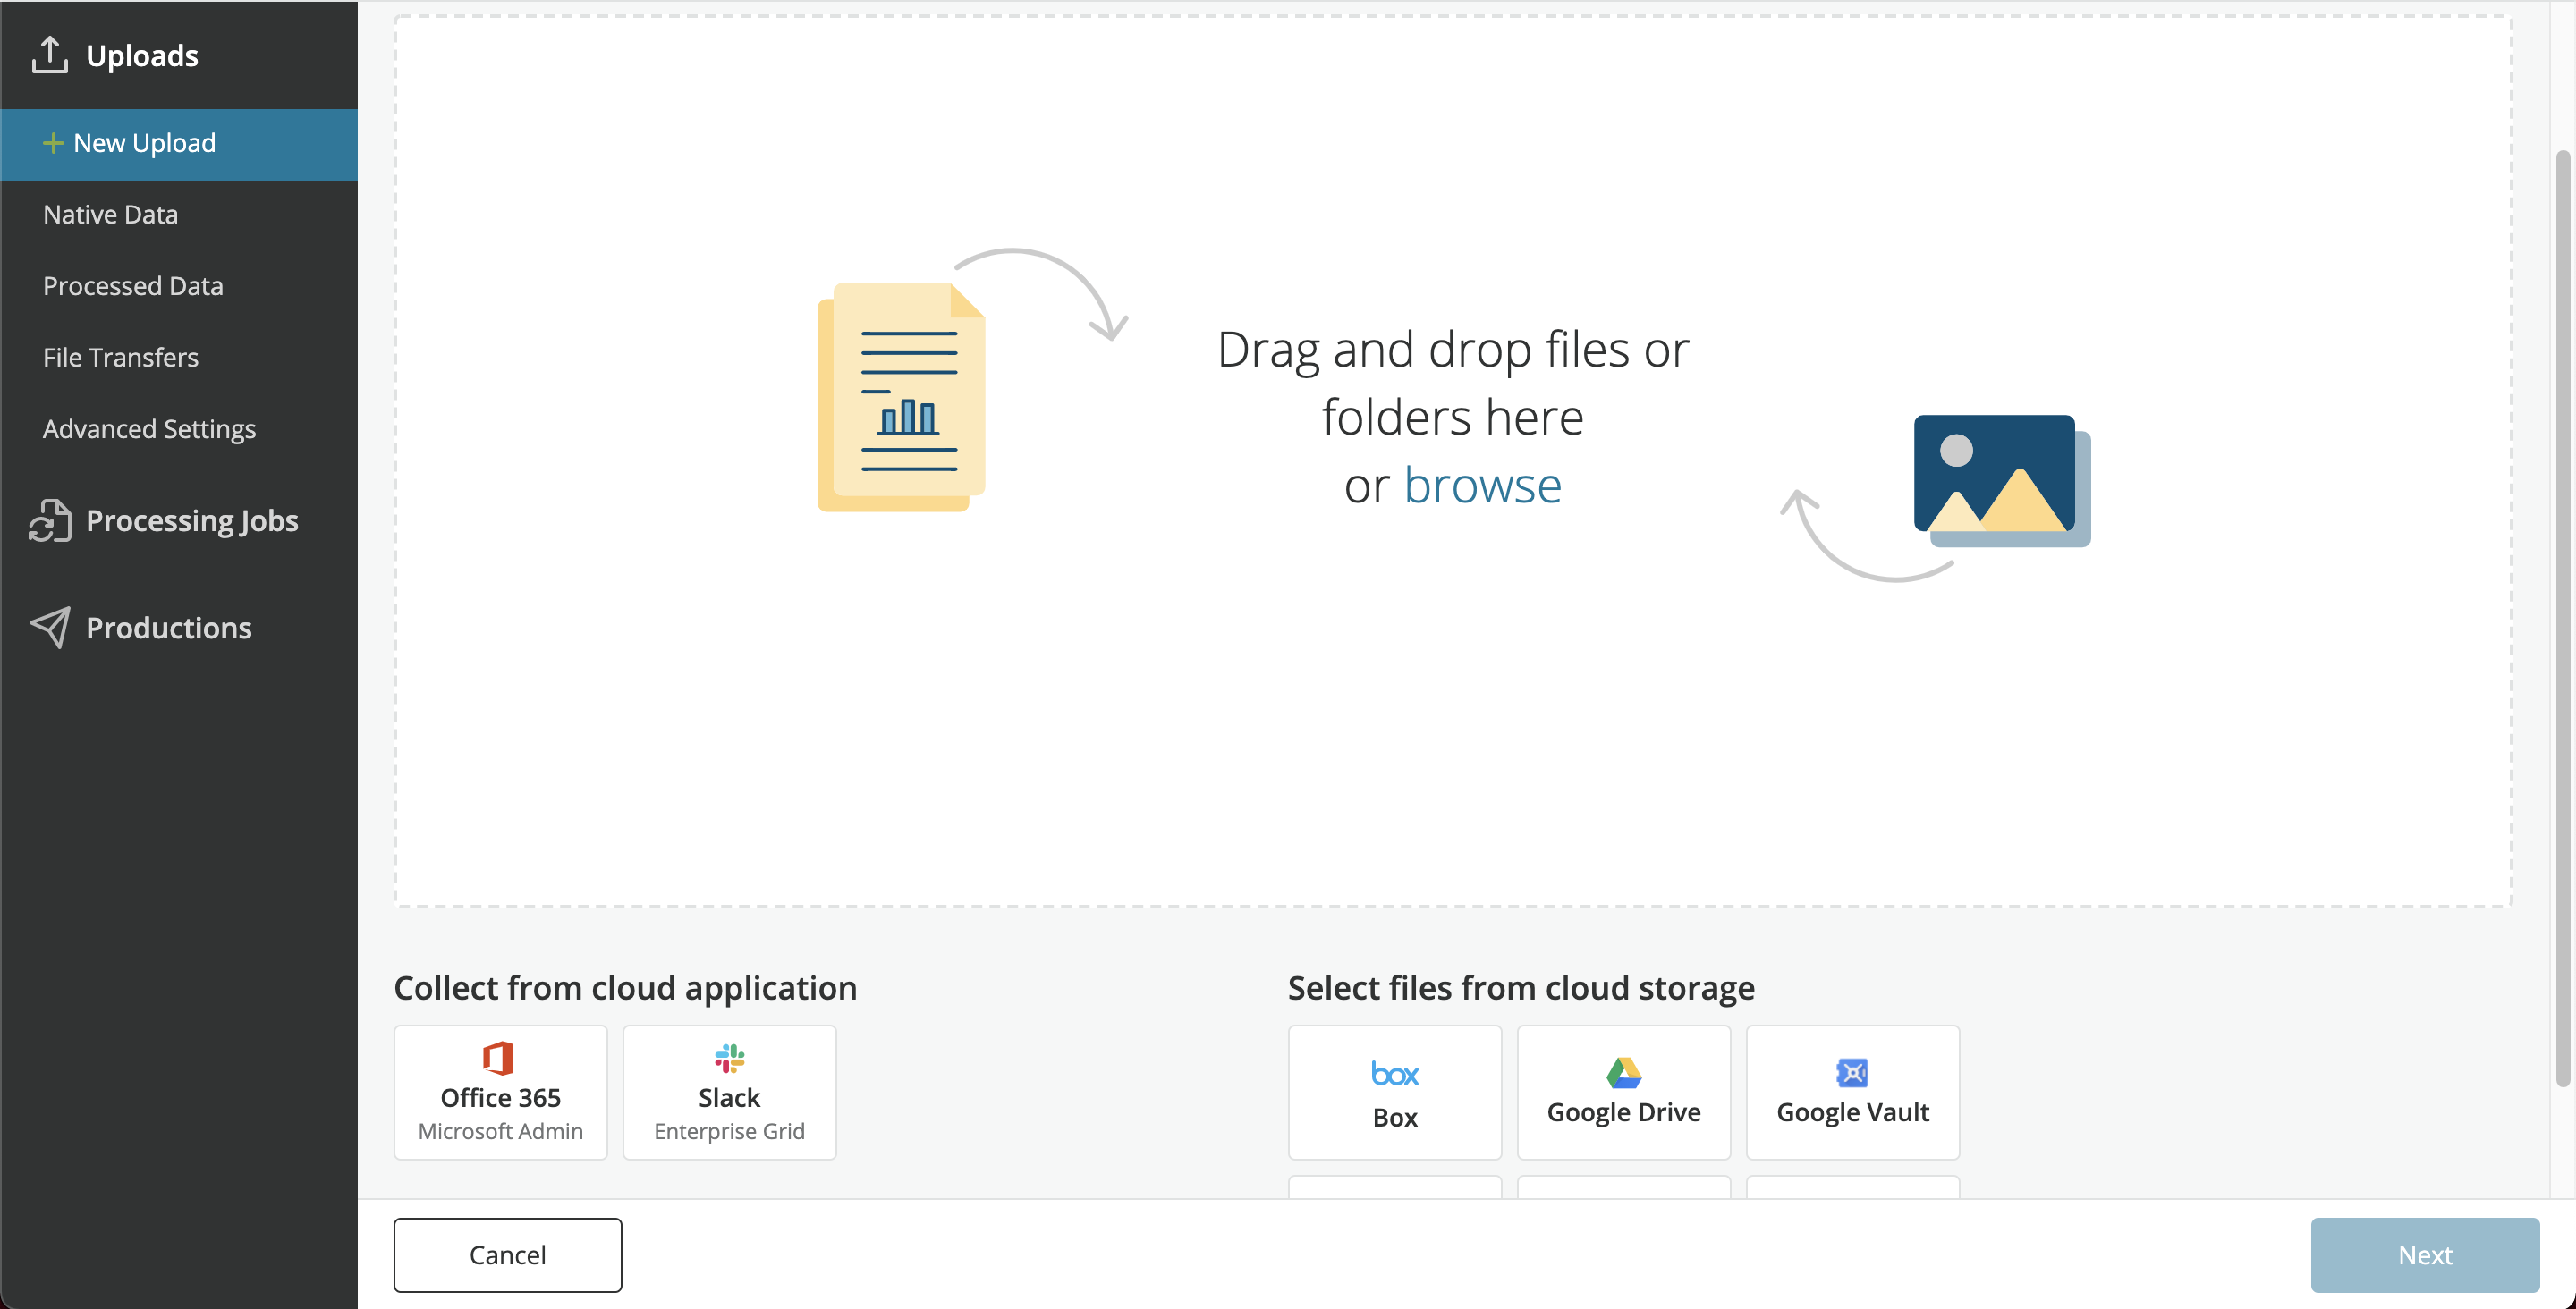Click the picture illustration in drop zone
Viewport: 2576px width, 1309px height.
pyautogui.click(x=2002, y=481)
